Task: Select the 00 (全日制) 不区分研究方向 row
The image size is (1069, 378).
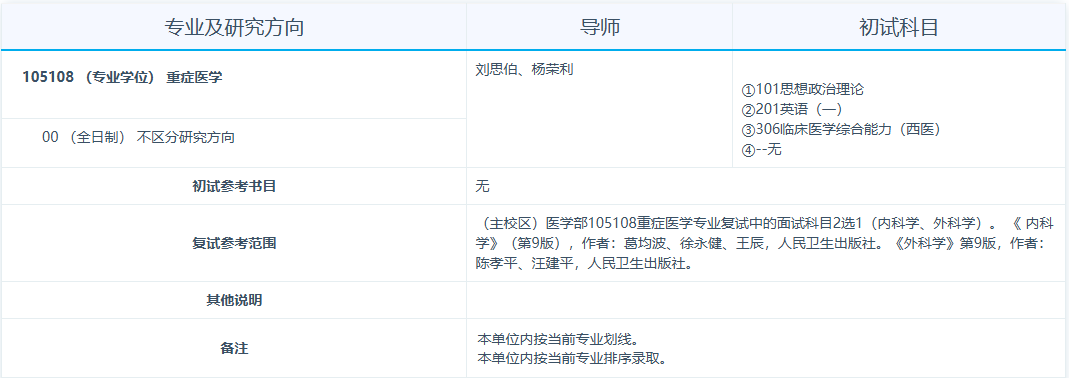Action: (x=234, y=143)
